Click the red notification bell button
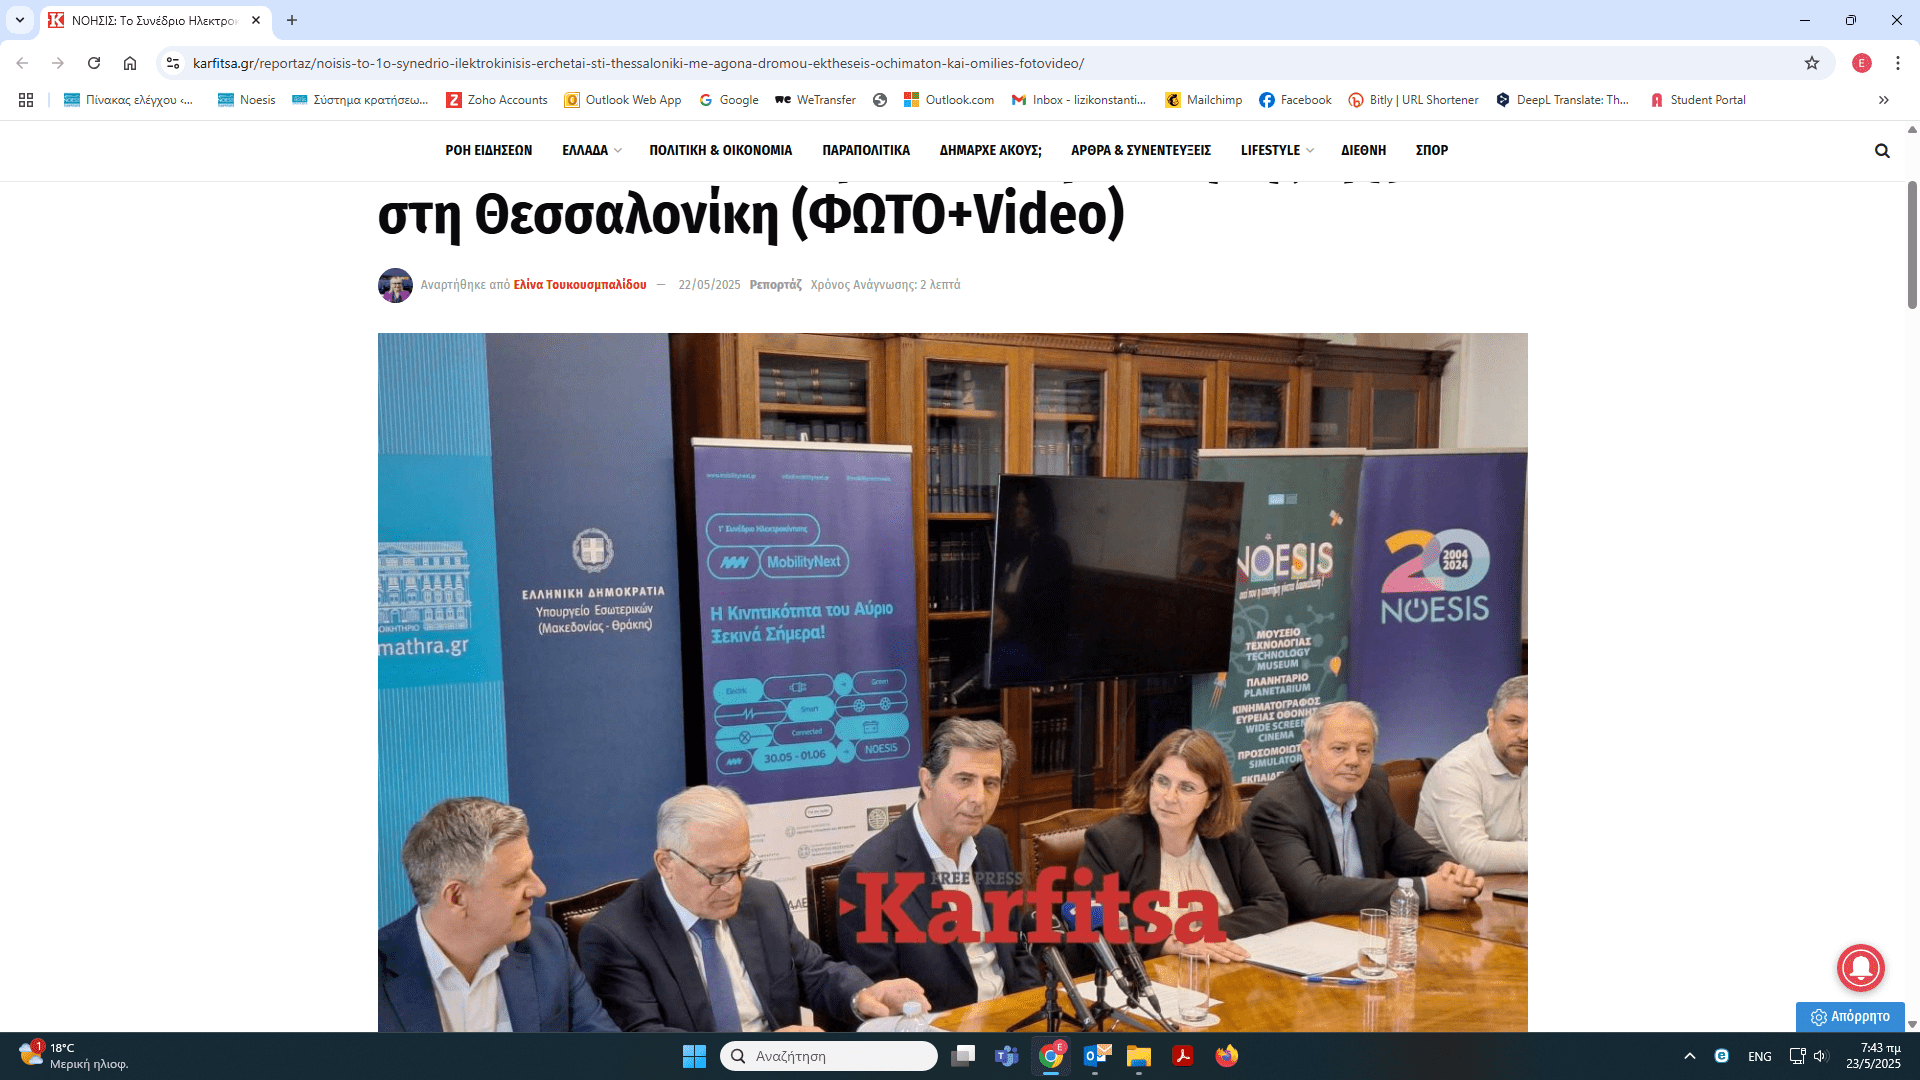The image size is (1920, 1080). (1860, 967)
